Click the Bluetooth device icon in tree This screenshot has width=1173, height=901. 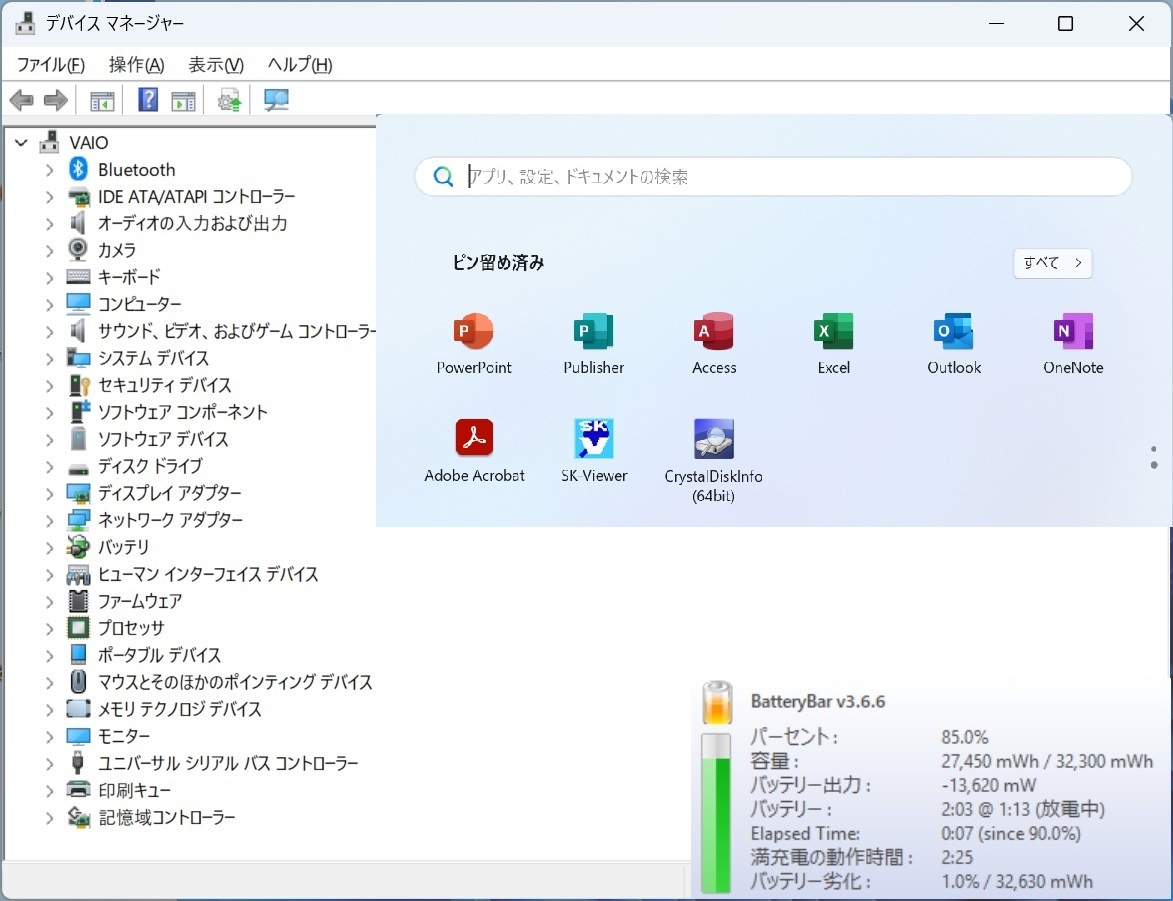[x=79, y=169]
